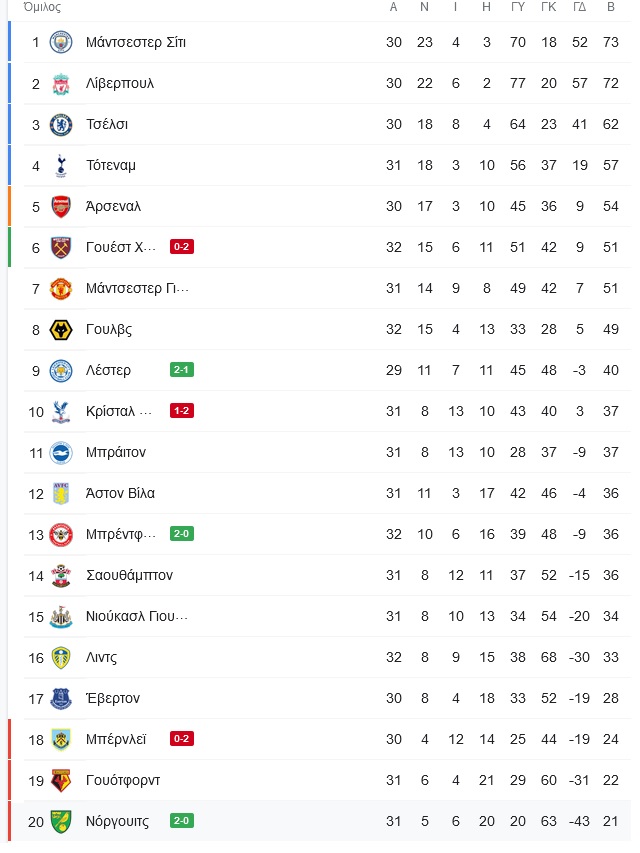This screenshot has height=853, width=640.
Task: Click the Άστον Βίλα team name
Action: click(x=120, y=493)
